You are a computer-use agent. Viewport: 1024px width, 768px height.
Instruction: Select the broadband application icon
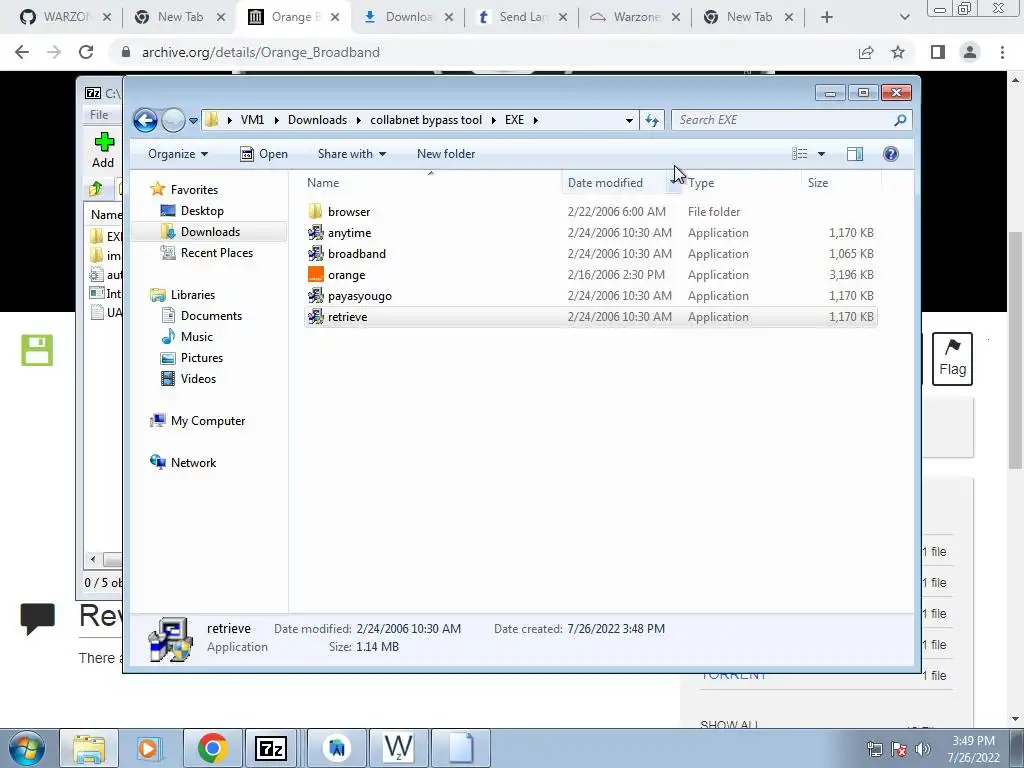pos(315,253)
